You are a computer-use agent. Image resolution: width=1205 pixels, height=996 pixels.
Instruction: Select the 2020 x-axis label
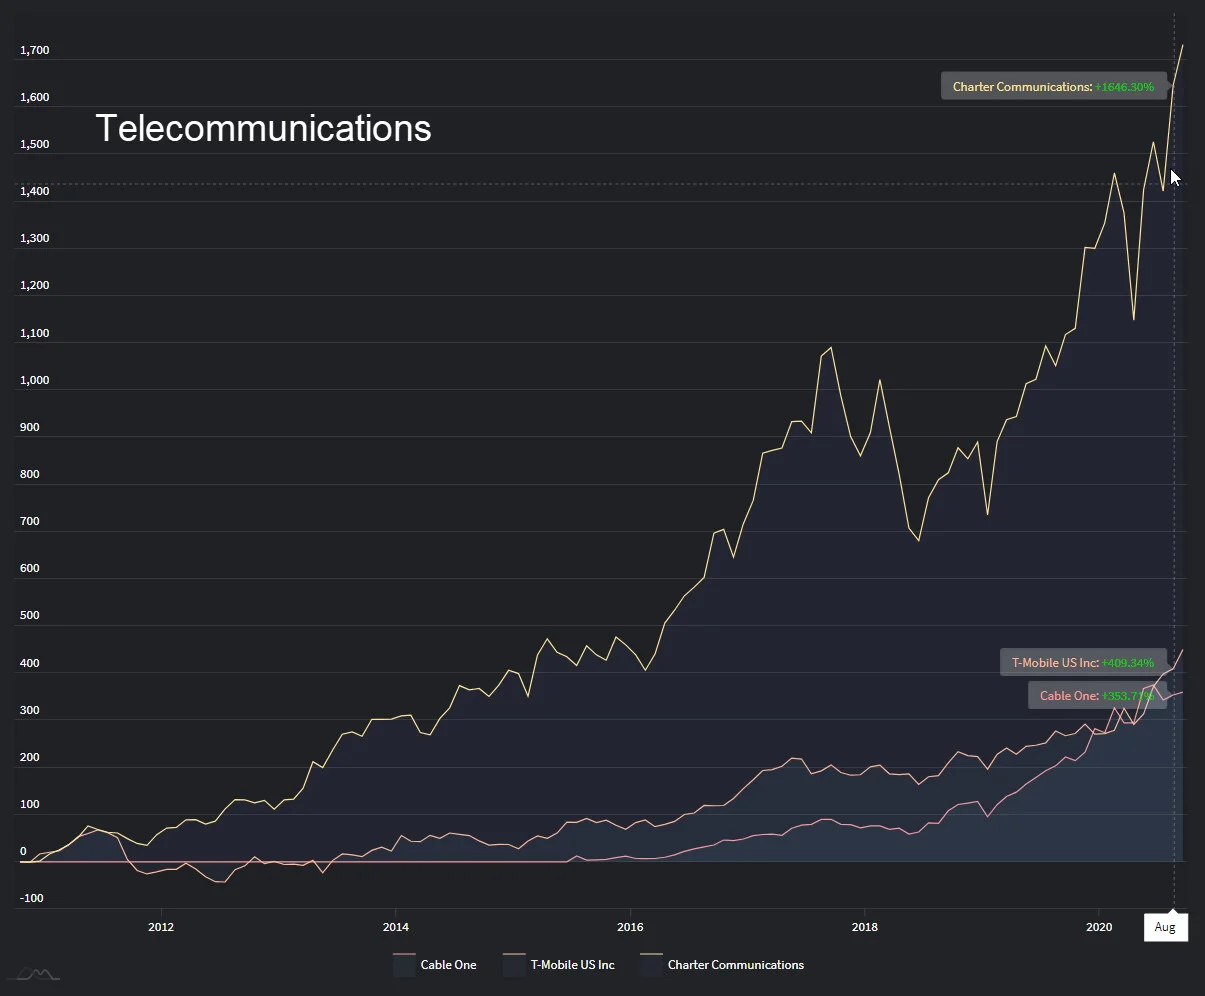click(x=1099, y=927)
